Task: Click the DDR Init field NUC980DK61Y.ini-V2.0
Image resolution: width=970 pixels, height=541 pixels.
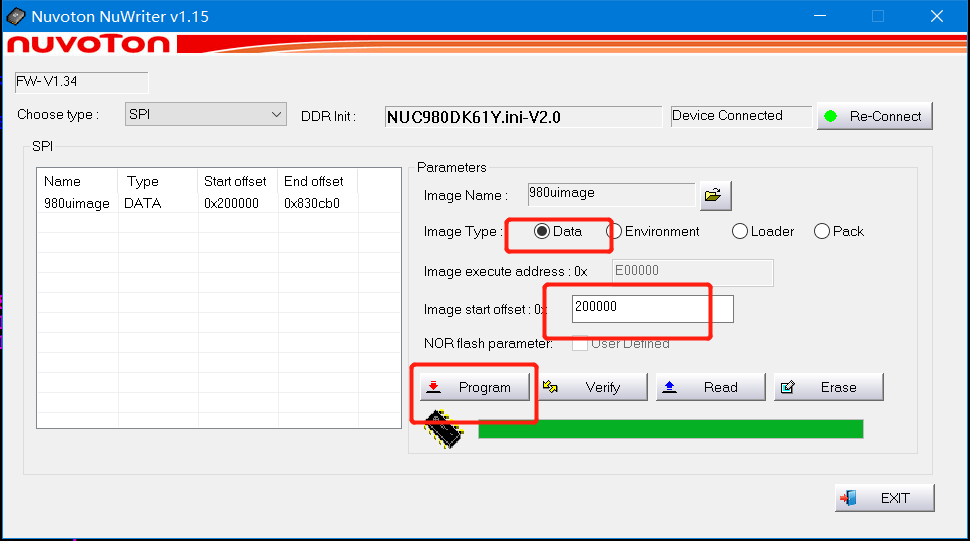Action: click(523, 117)
